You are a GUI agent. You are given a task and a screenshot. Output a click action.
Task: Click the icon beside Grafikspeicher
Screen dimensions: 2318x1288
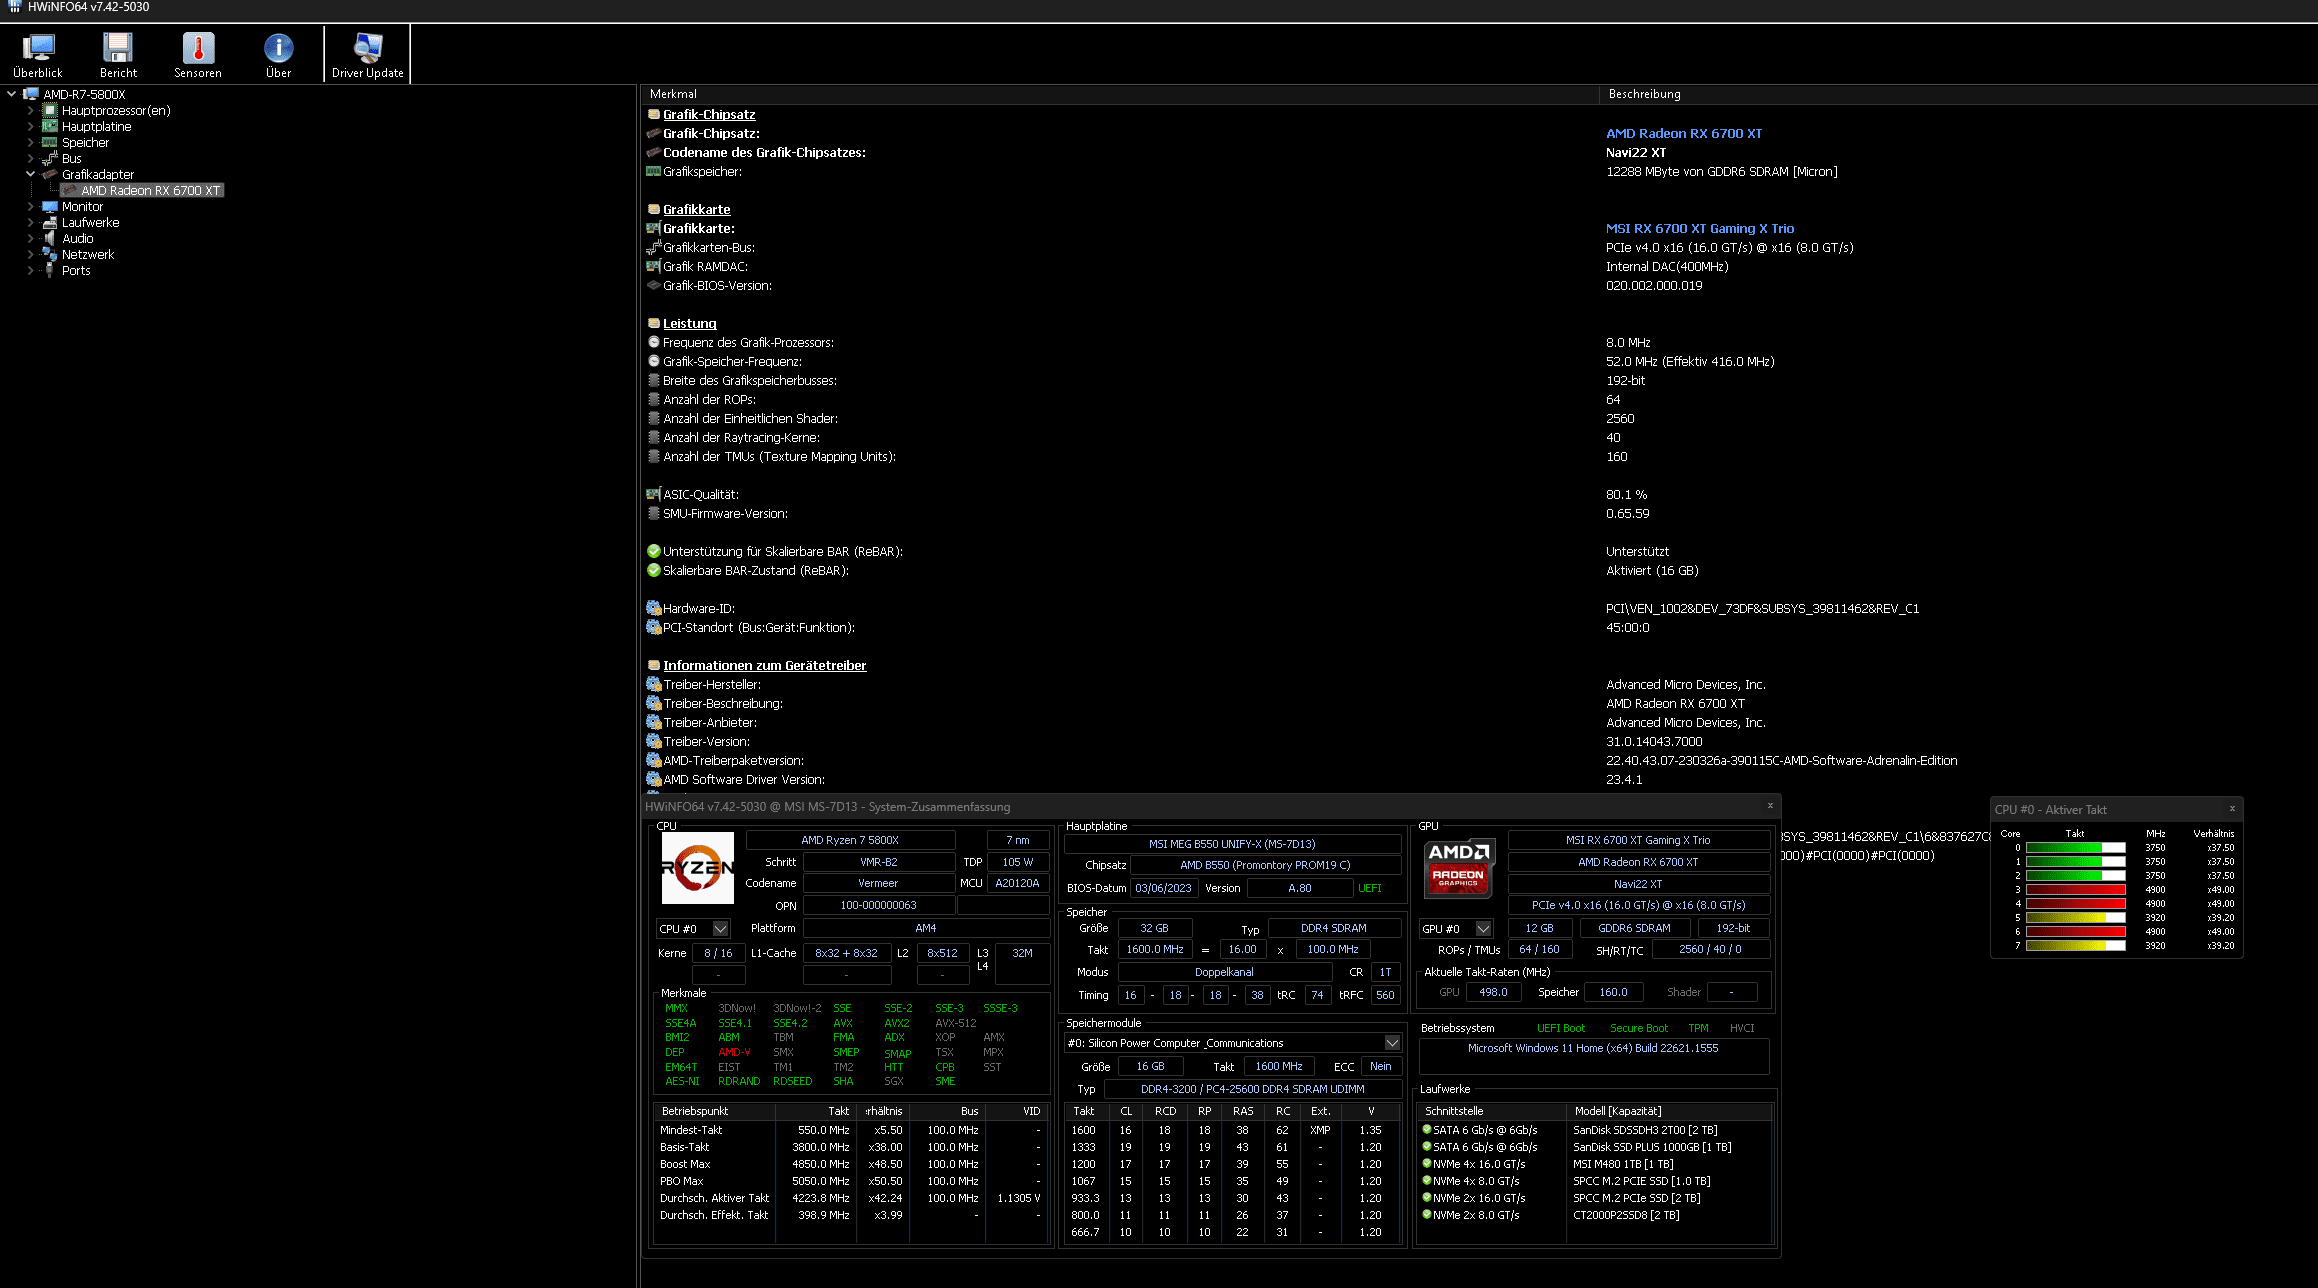pos(654,171)
